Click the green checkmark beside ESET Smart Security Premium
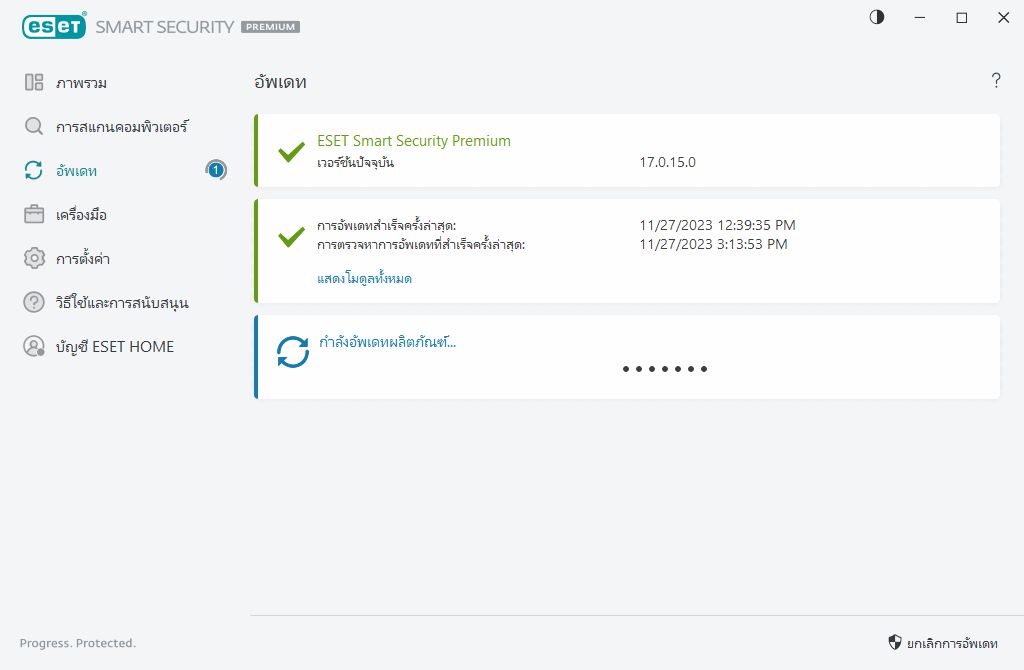The image size is (1024, 670). pyautogui.click(x=291, y=152)
